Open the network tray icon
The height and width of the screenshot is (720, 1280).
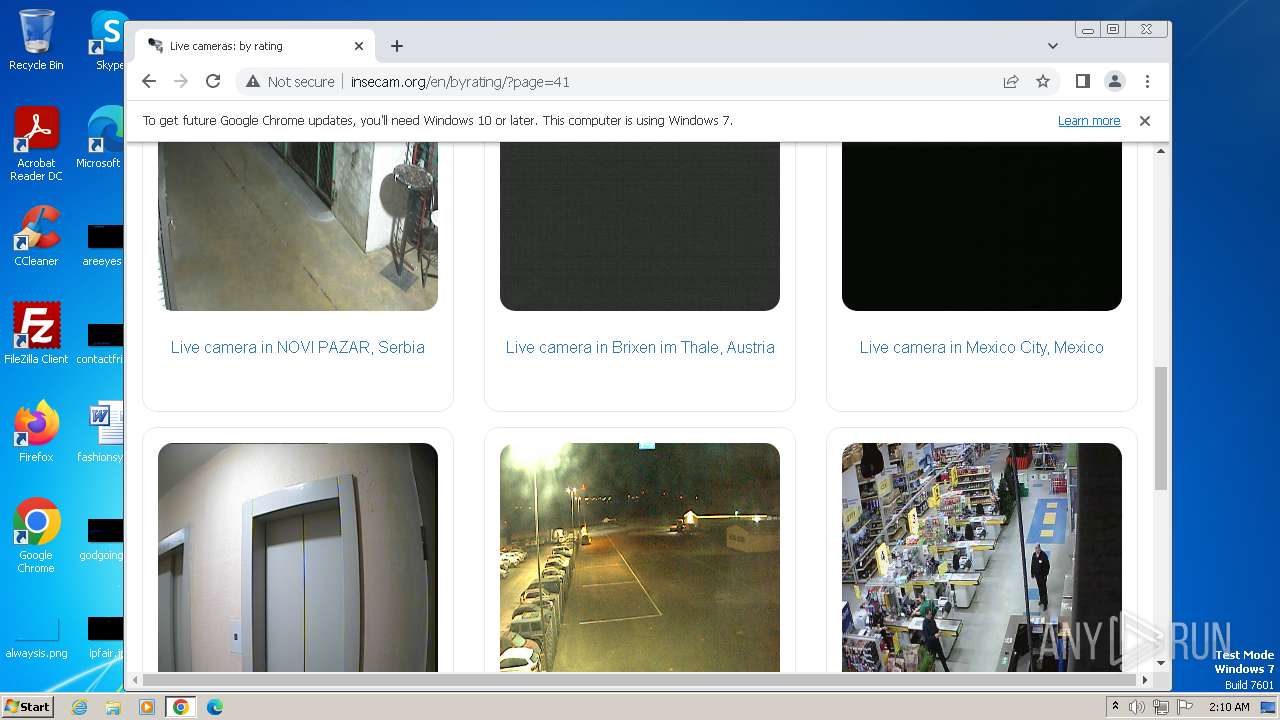tap(1160, 707)
